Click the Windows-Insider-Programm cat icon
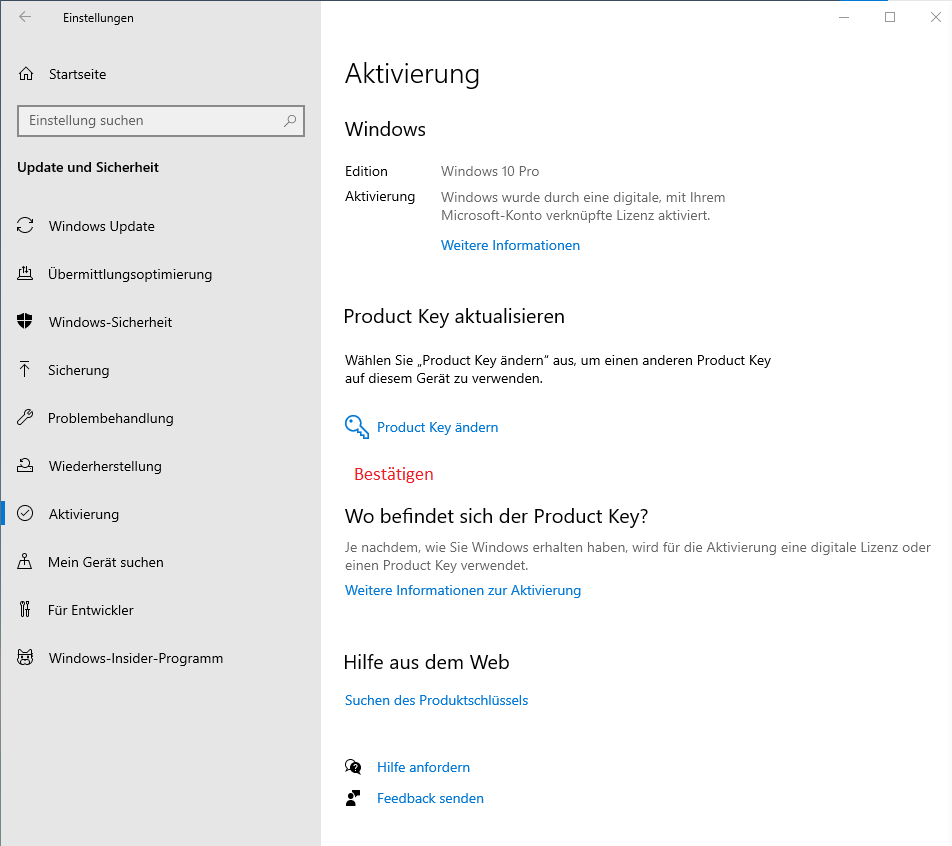Image resolution: width=952 pixels, height=846 pixels. (x=25, y=657)
